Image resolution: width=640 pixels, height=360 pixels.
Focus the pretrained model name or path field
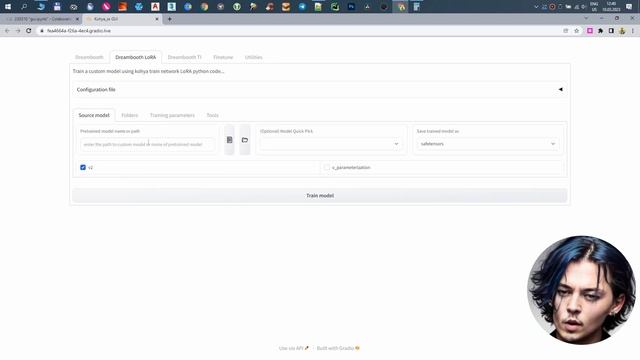click(x=147, y=144)
